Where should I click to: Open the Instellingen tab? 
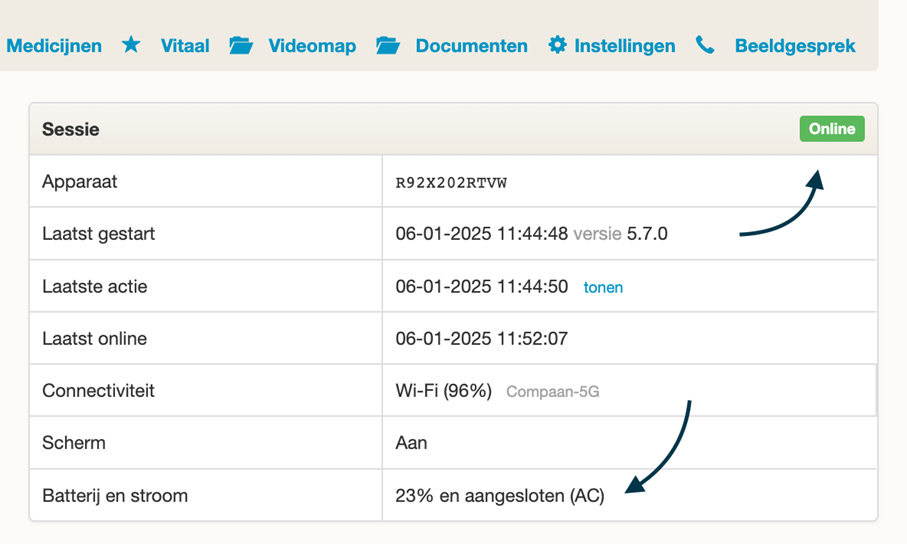point(625,46)
